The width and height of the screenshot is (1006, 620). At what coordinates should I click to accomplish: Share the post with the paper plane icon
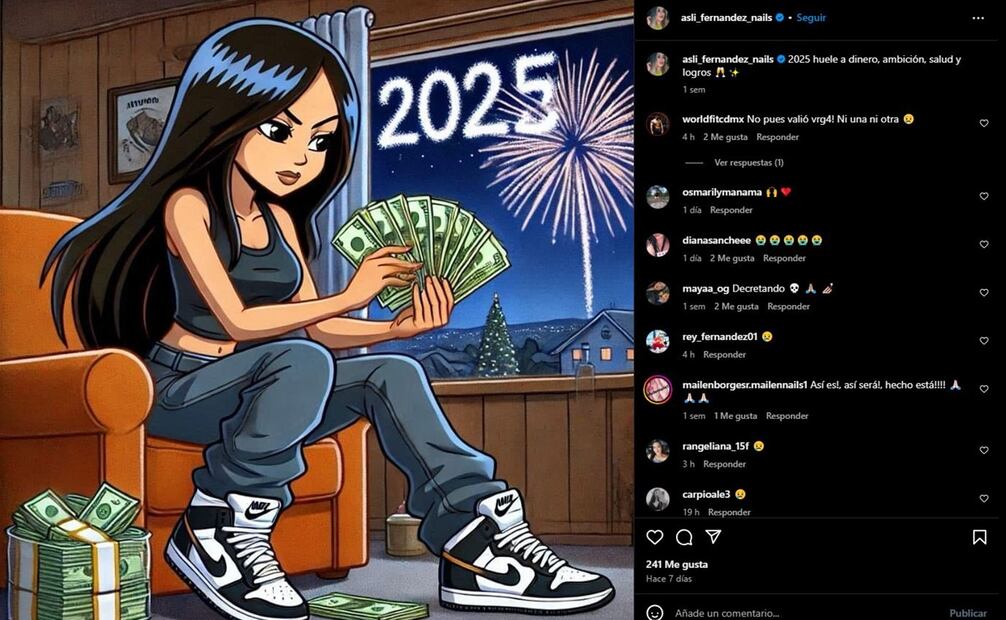click(713, 537)
